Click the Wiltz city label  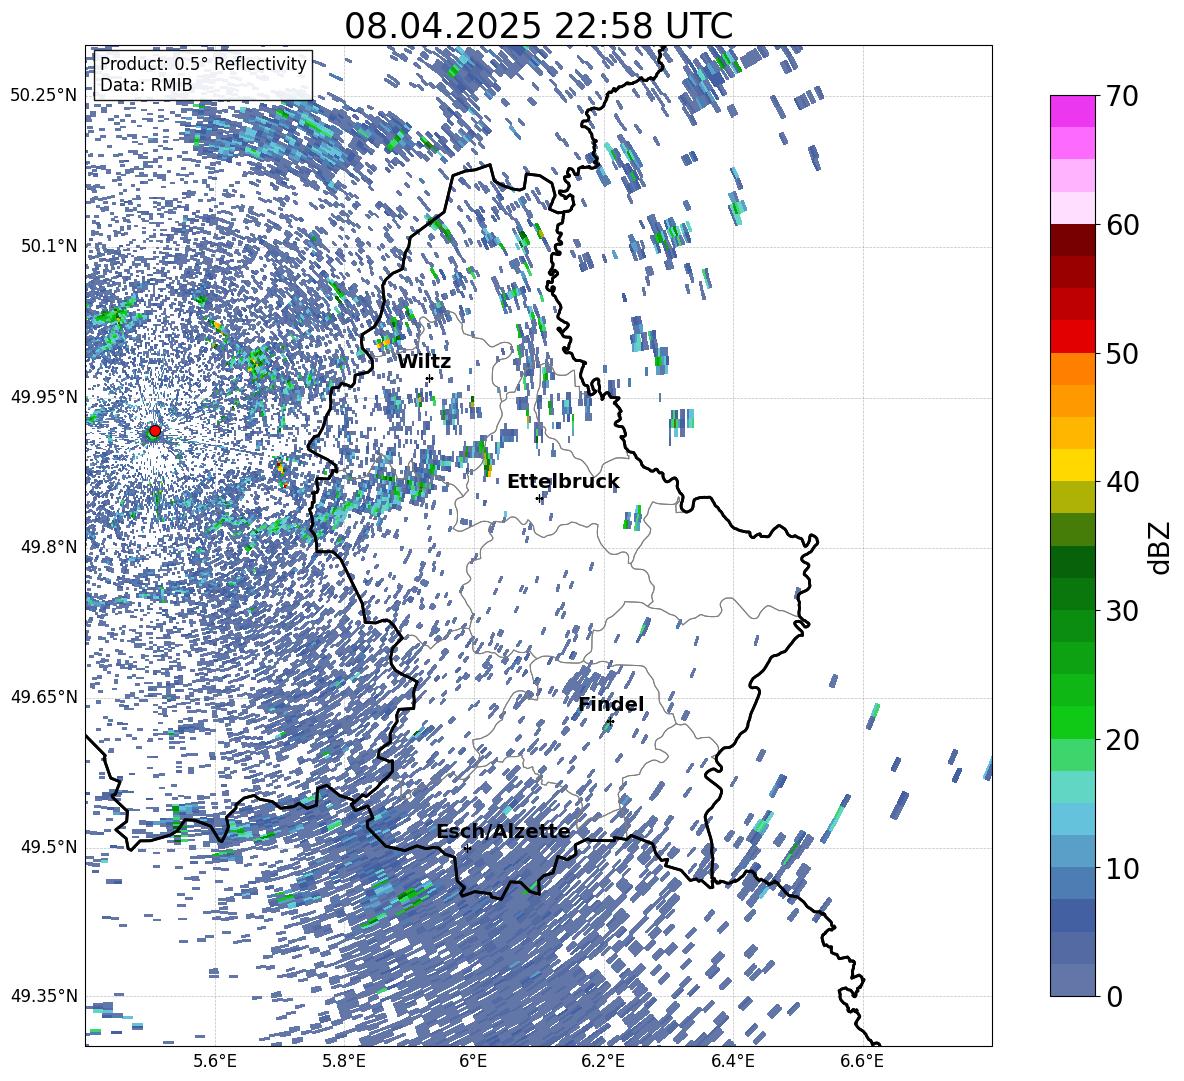[424, 362]
